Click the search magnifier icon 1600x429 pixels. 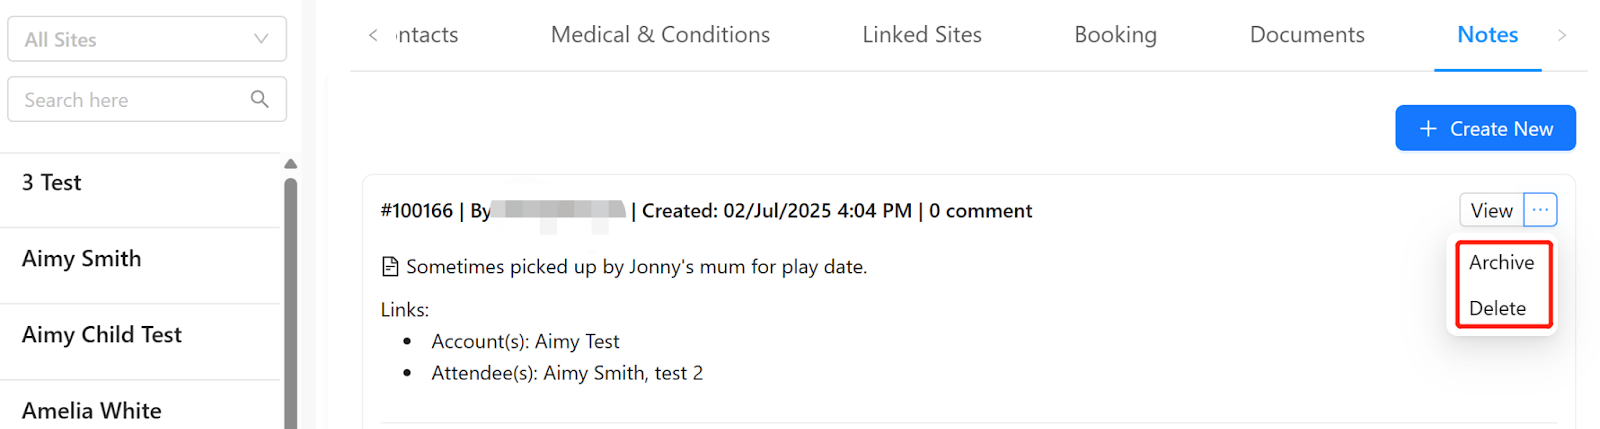tap(259, 99)
